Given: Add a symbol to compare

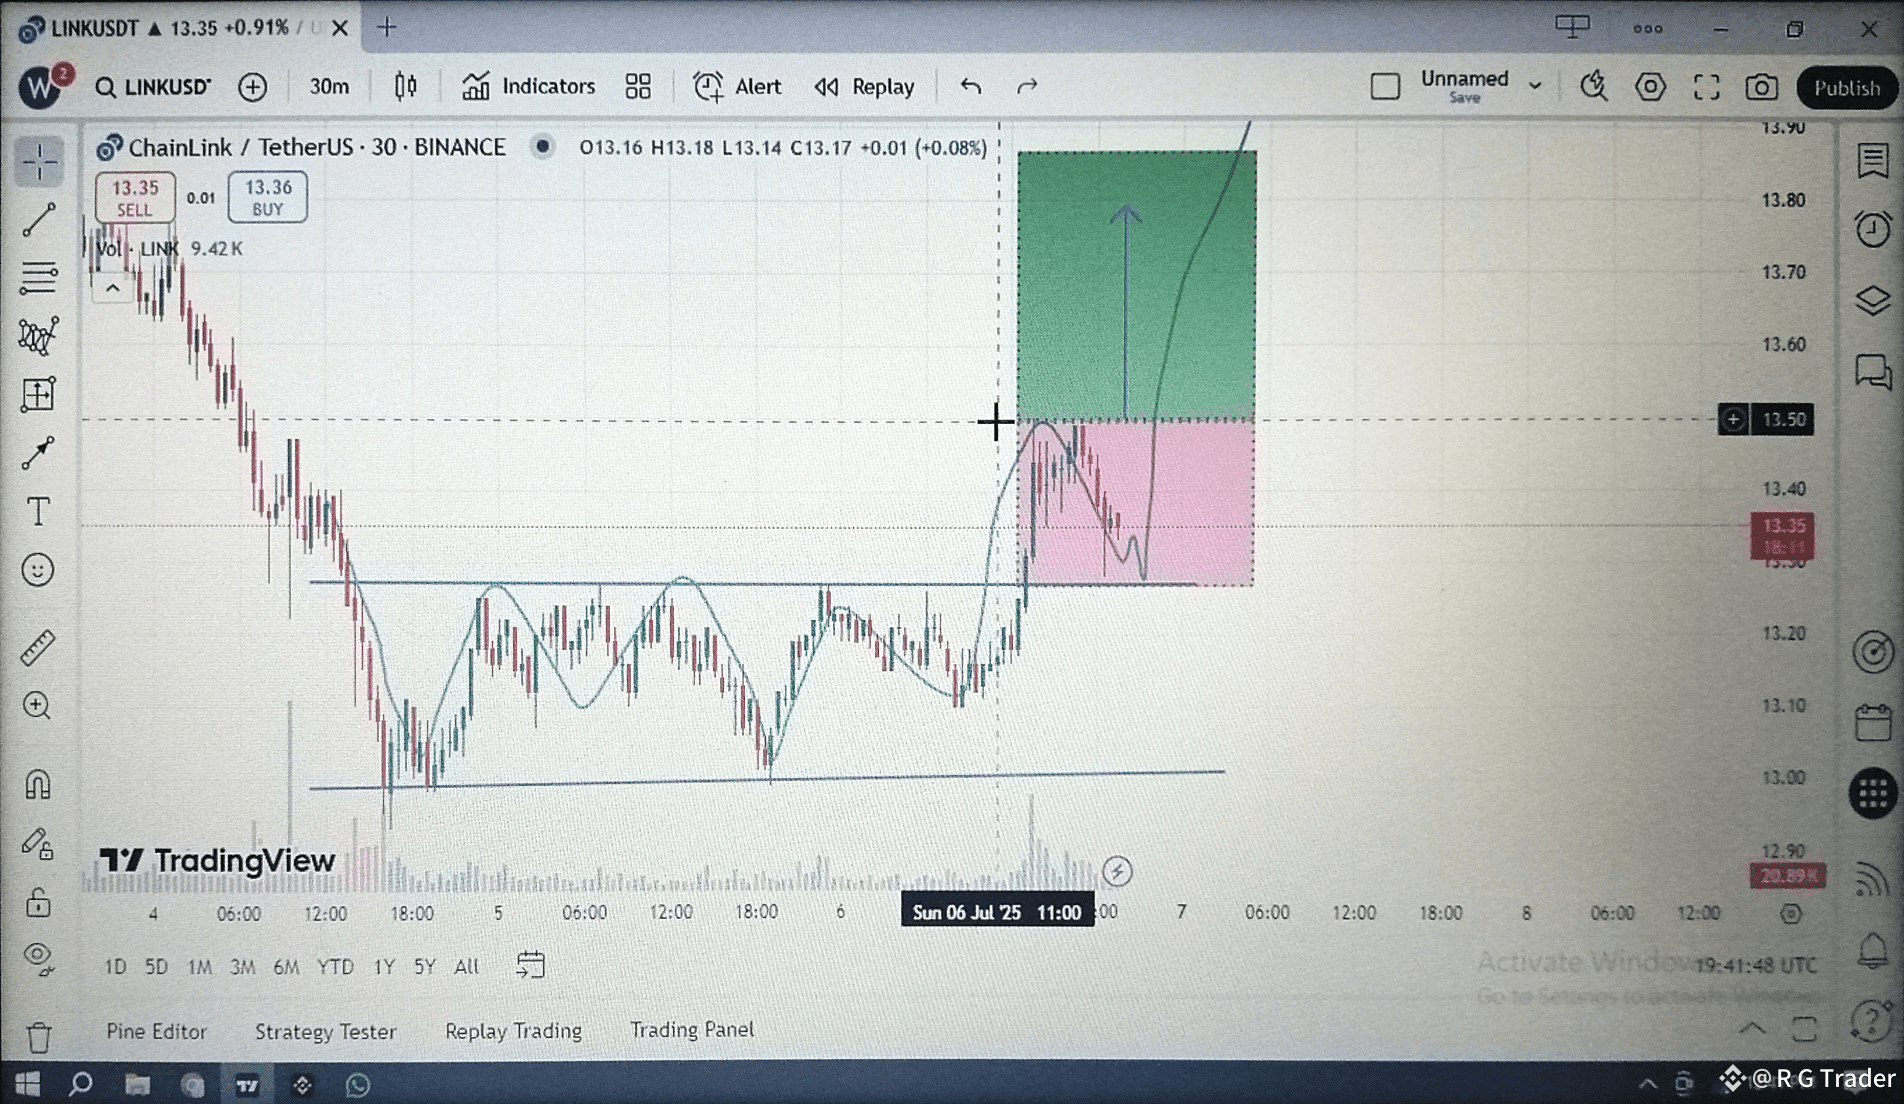Looking at the screenshot, I should click(253, 87).
